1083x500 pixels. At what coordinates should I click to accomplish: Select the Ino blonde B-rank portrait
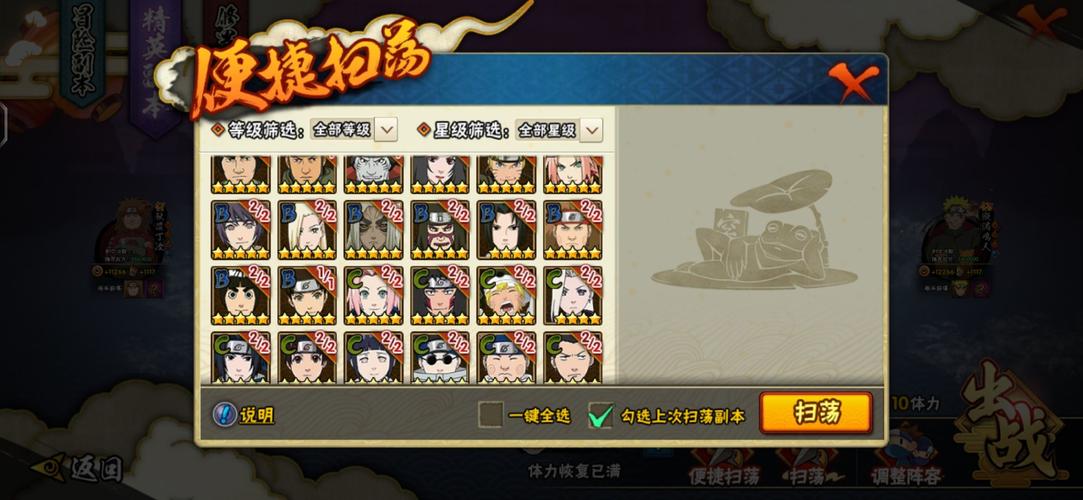tap(307, 230)
